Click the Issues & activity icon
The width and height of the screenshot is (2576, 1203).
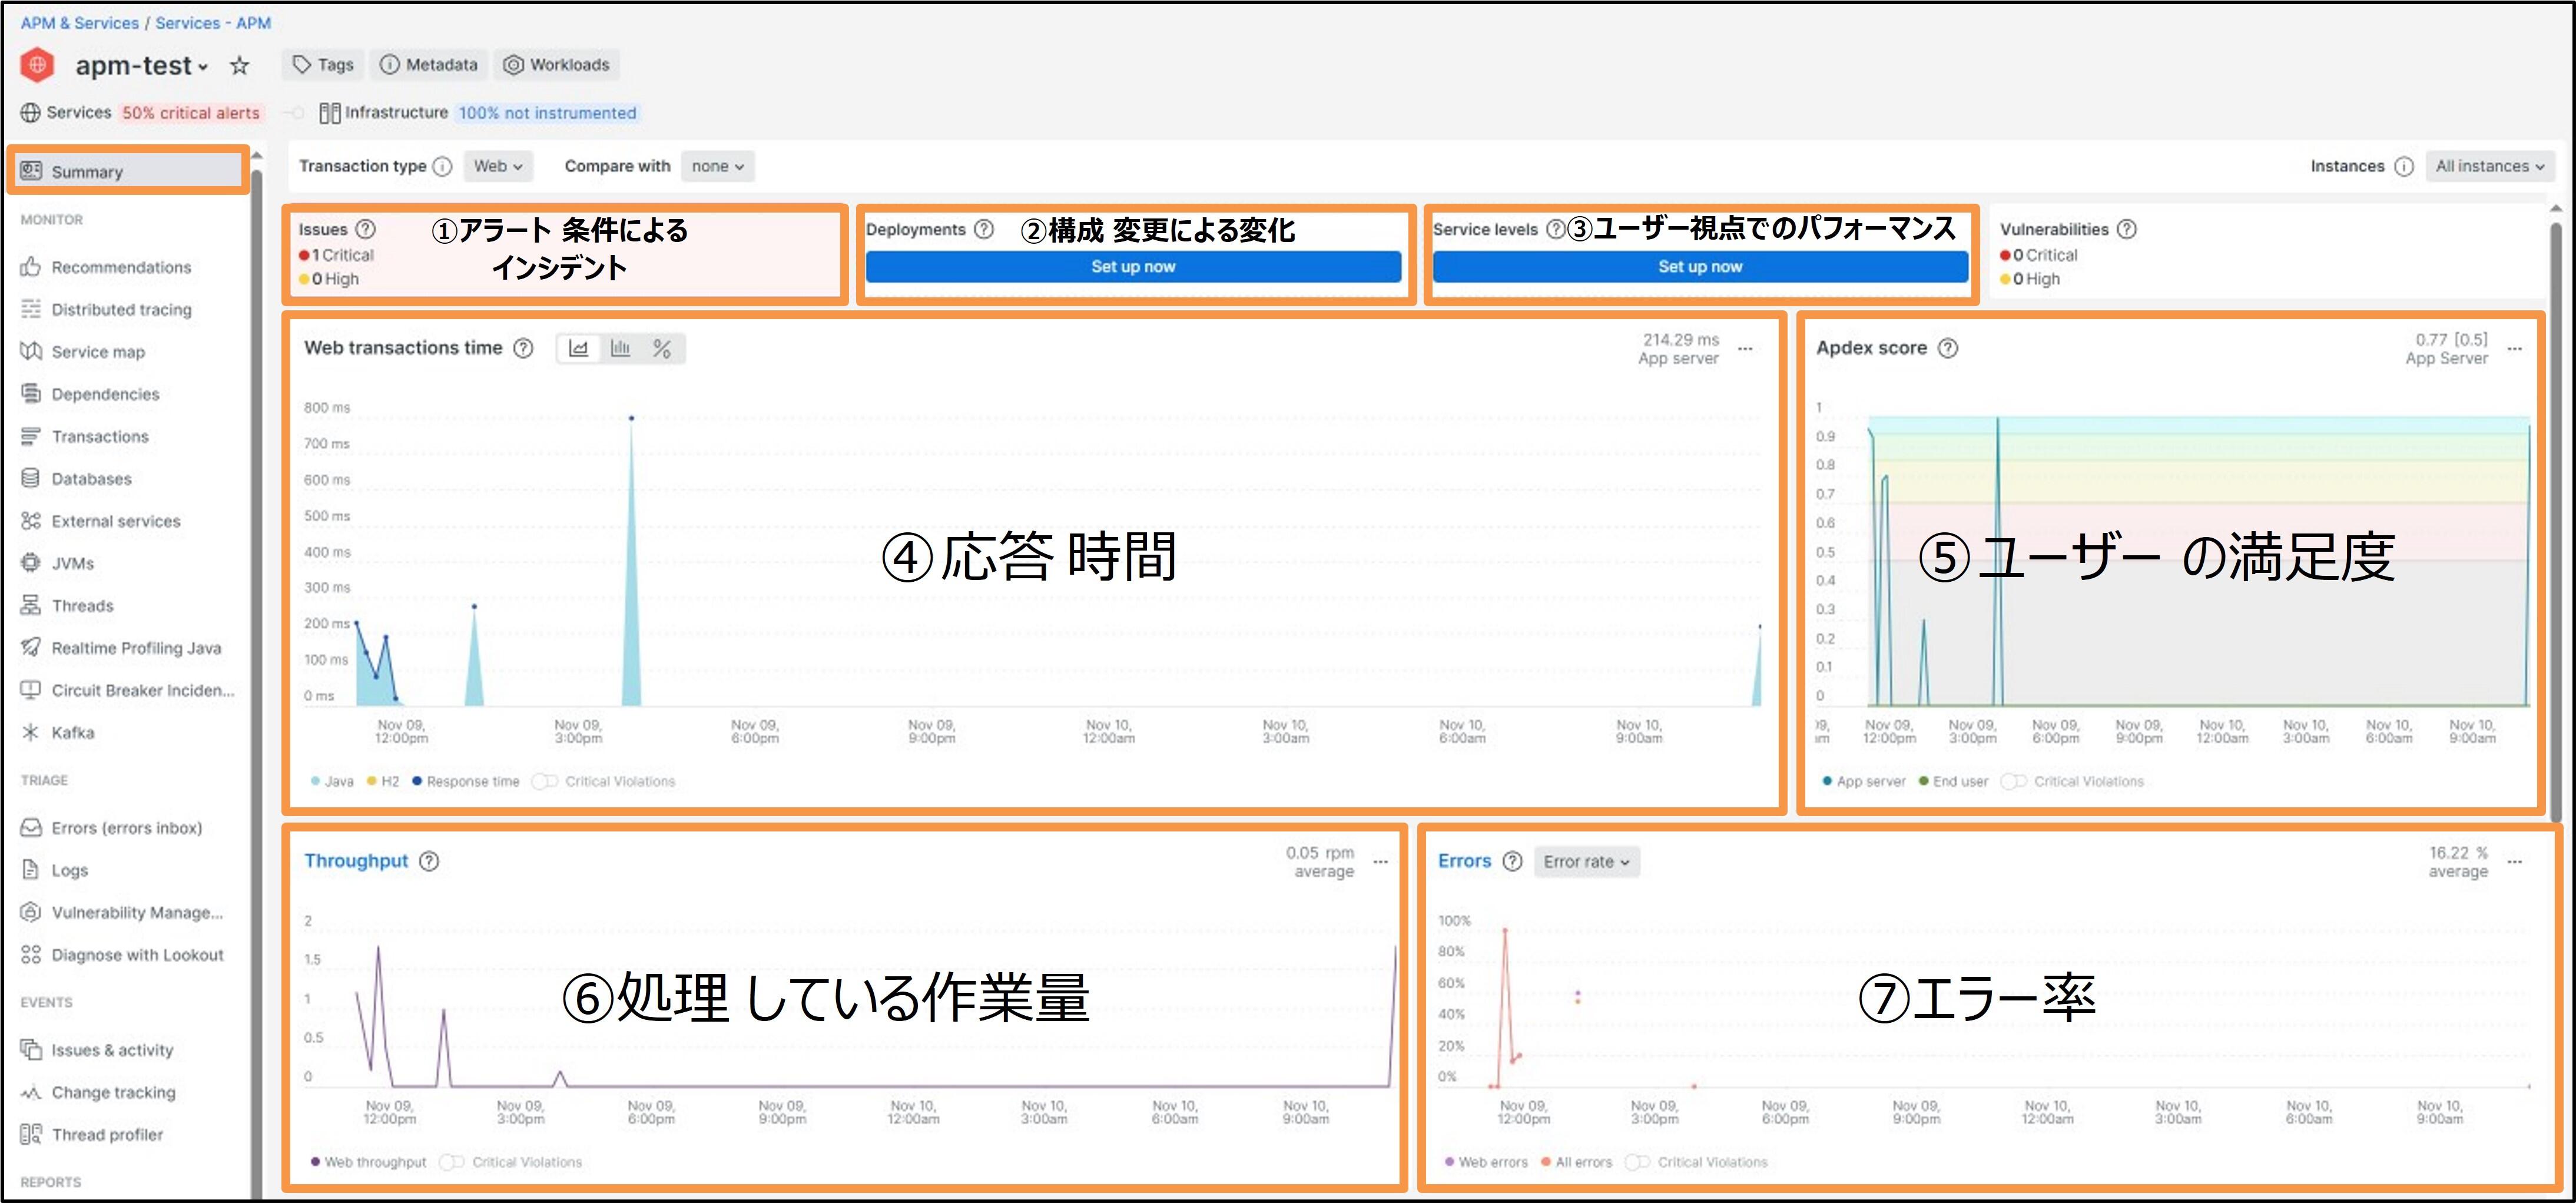(x=31, y=1049)
